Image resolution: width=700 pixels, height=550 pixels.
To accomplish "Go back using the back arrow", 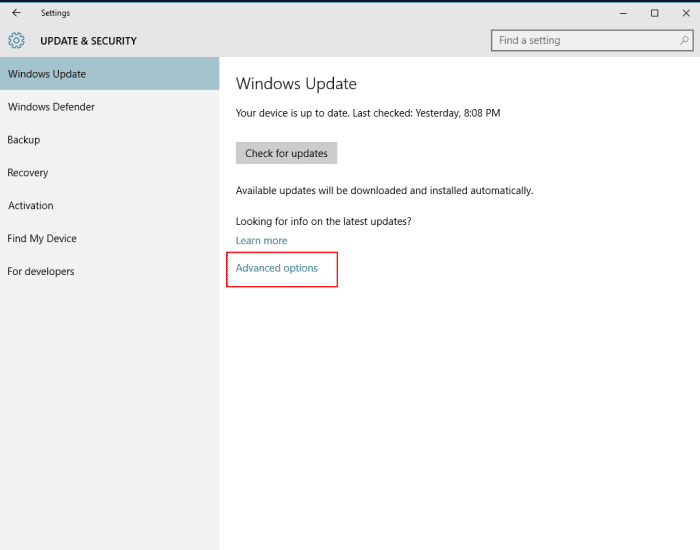I will (x=17, y=13).
